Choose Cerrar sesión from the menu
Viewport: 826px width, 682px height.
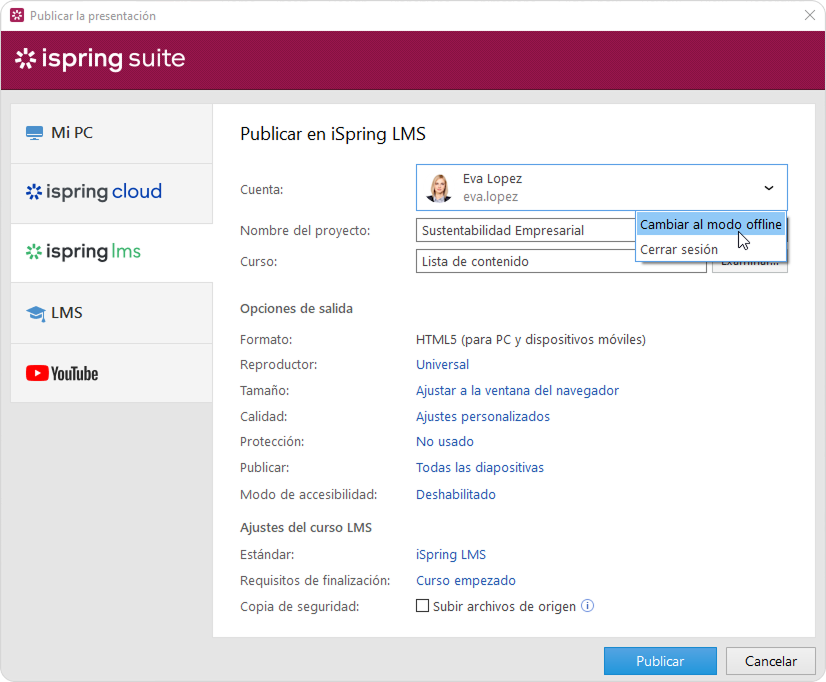[679, 250]
